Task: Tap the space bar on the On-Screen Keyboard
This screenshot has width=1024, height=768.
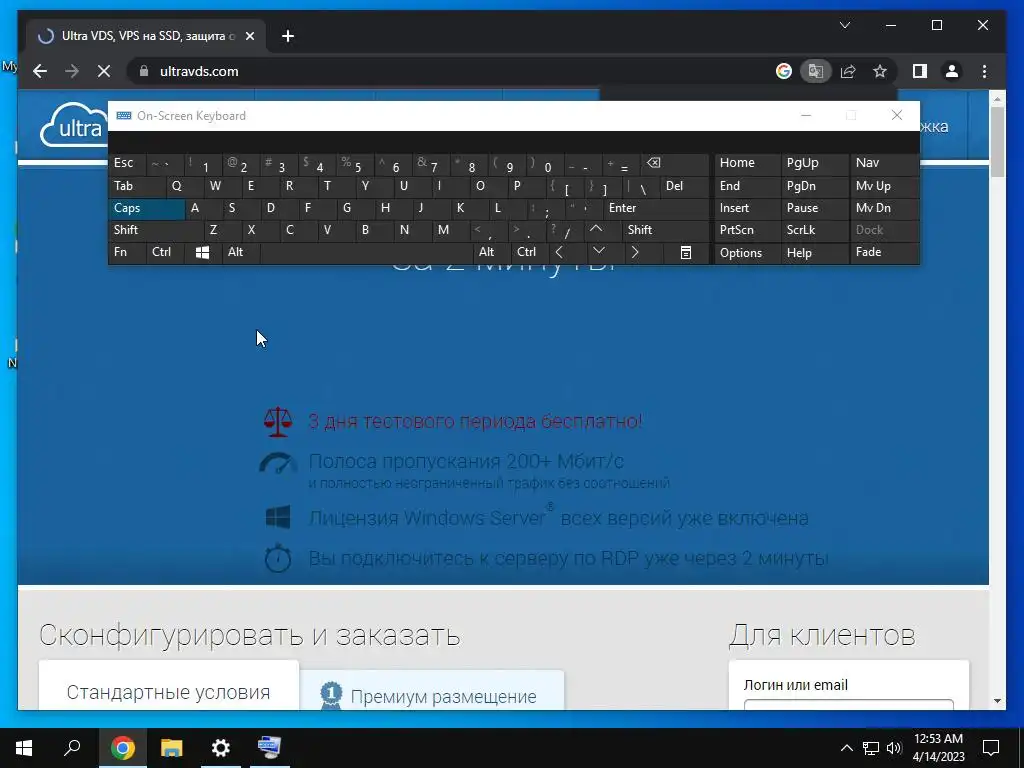Action: [366, 252]
